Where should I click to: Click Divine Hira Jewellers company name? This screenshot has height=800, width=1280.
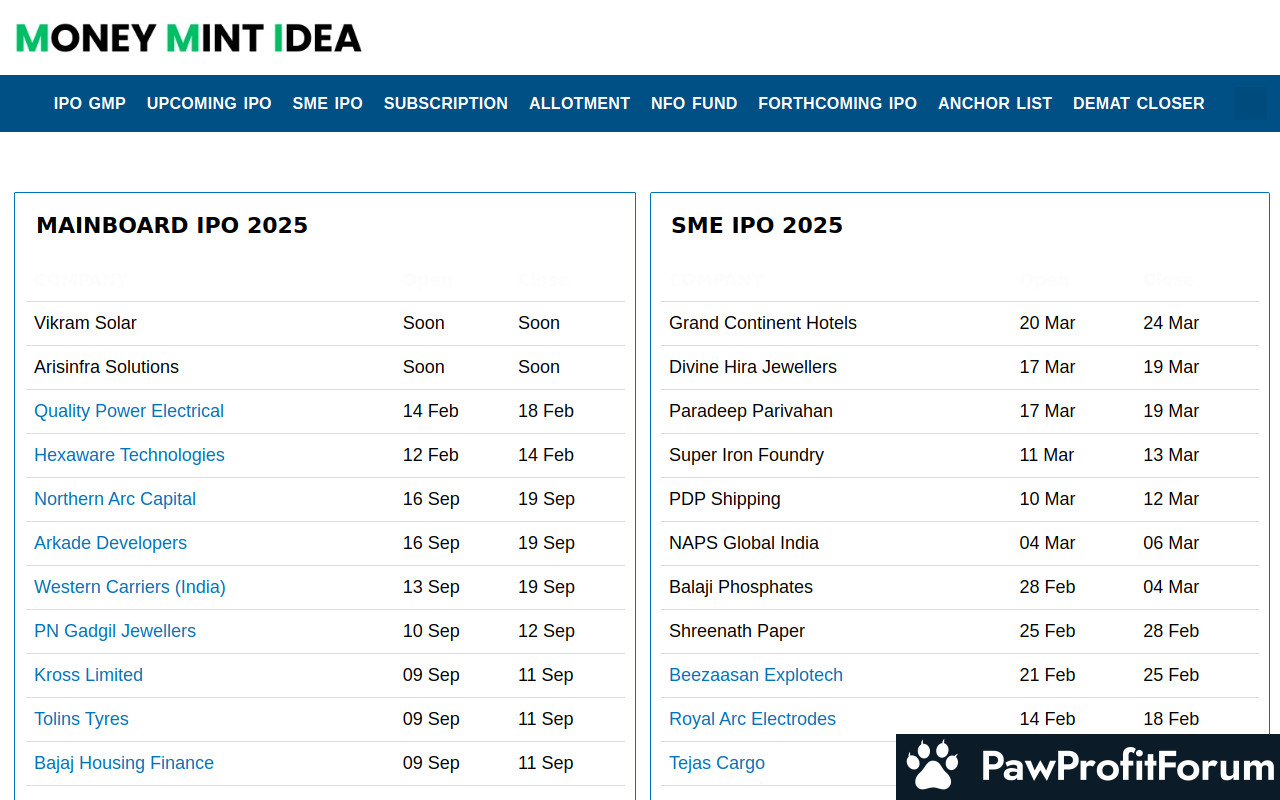click(753, 367)
